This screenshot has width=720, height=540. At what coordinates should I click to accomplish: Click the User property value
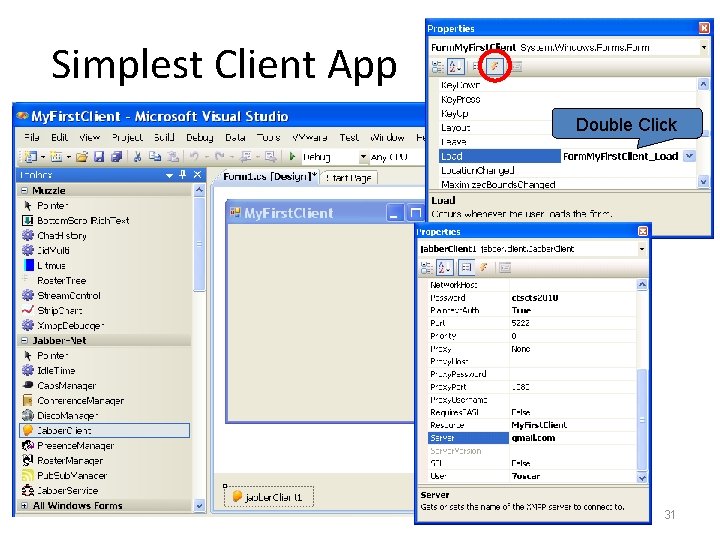click(x=573, y=476)
